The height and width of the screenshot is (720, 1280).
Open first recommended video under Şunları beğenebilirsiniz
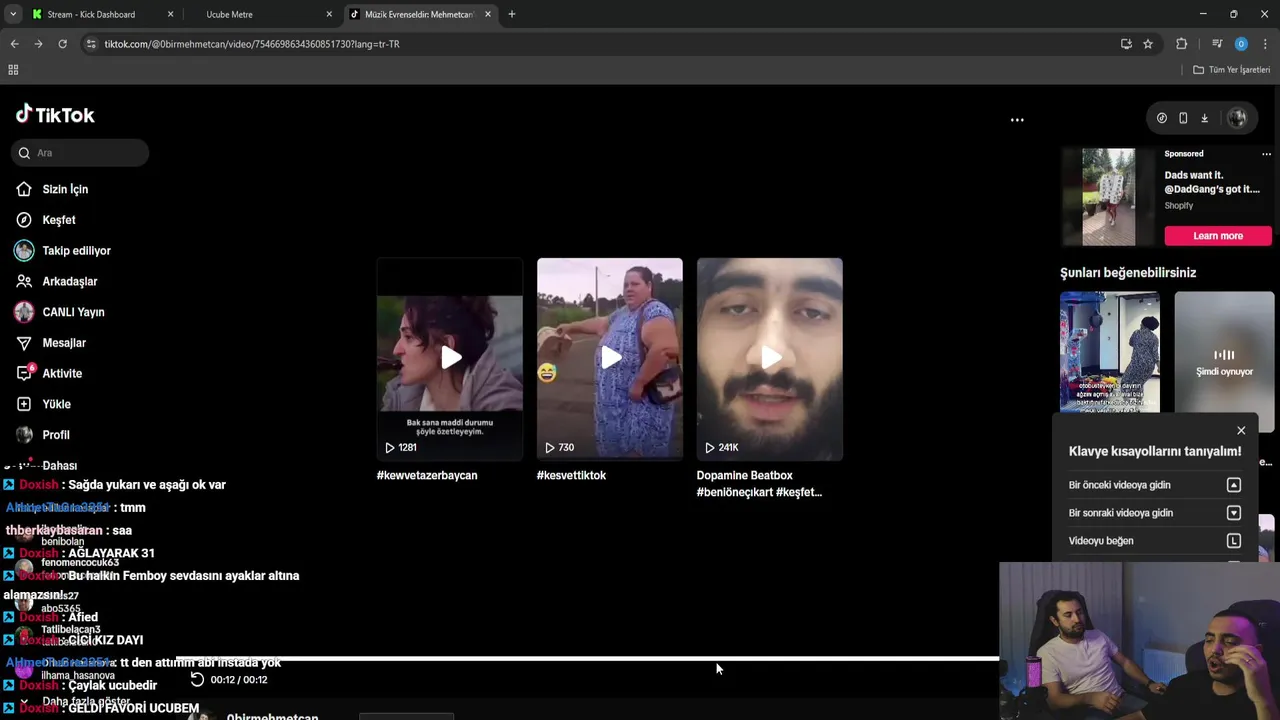[x=1110, y=352]
